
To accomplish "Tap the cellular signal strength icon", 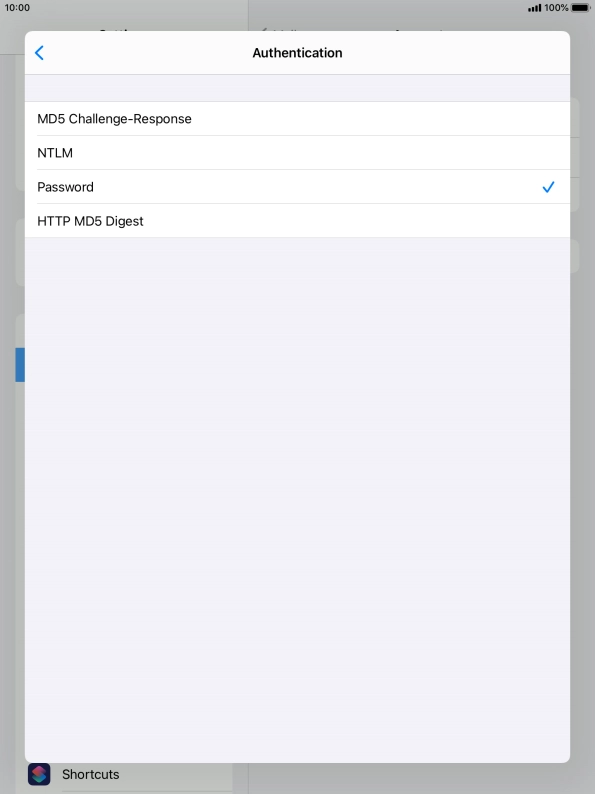I will (534, 8).
